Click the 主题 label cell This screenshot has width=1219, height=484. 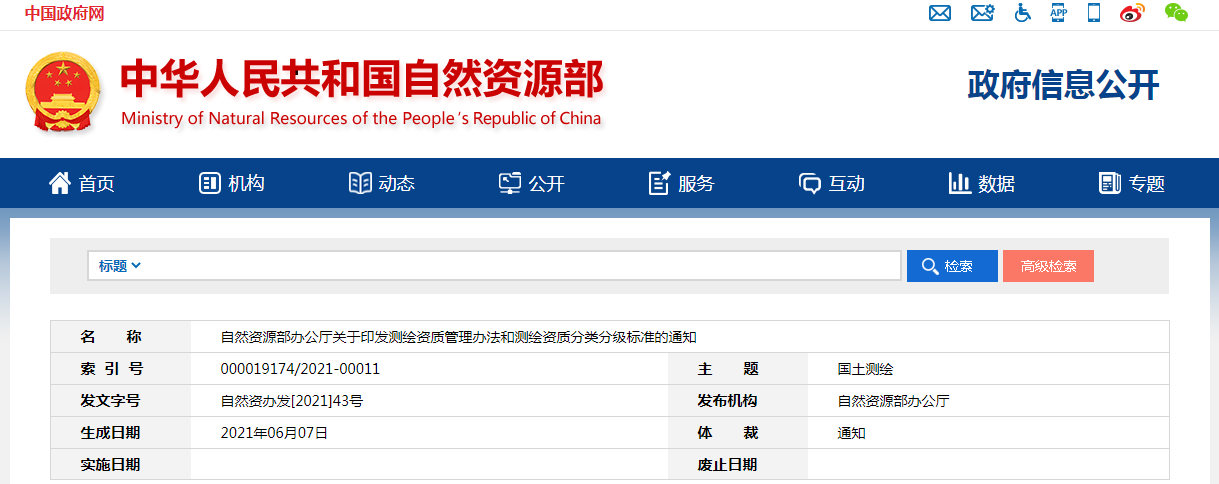click(x=738, y=369)
